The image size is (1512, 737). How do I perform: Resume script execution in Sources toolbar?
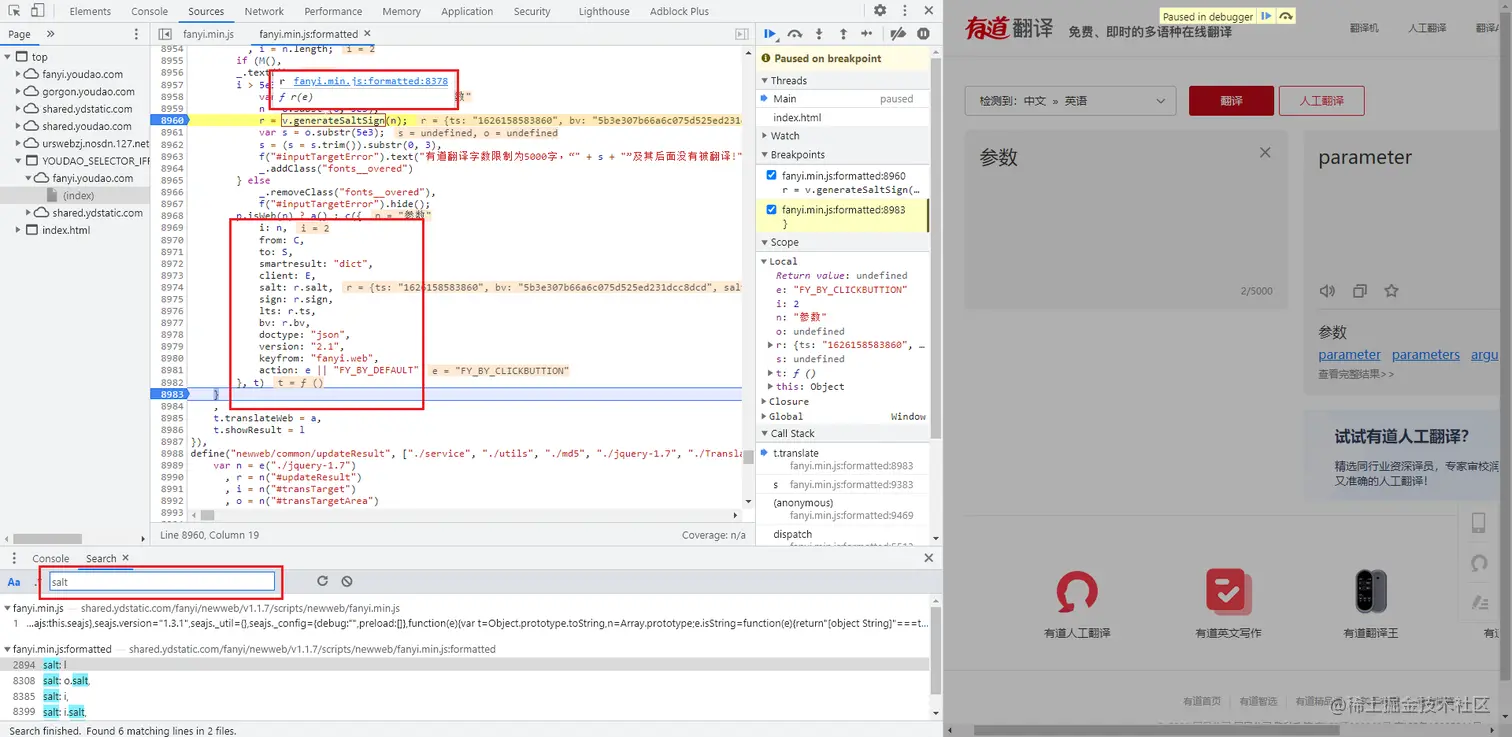pos(770,33)
